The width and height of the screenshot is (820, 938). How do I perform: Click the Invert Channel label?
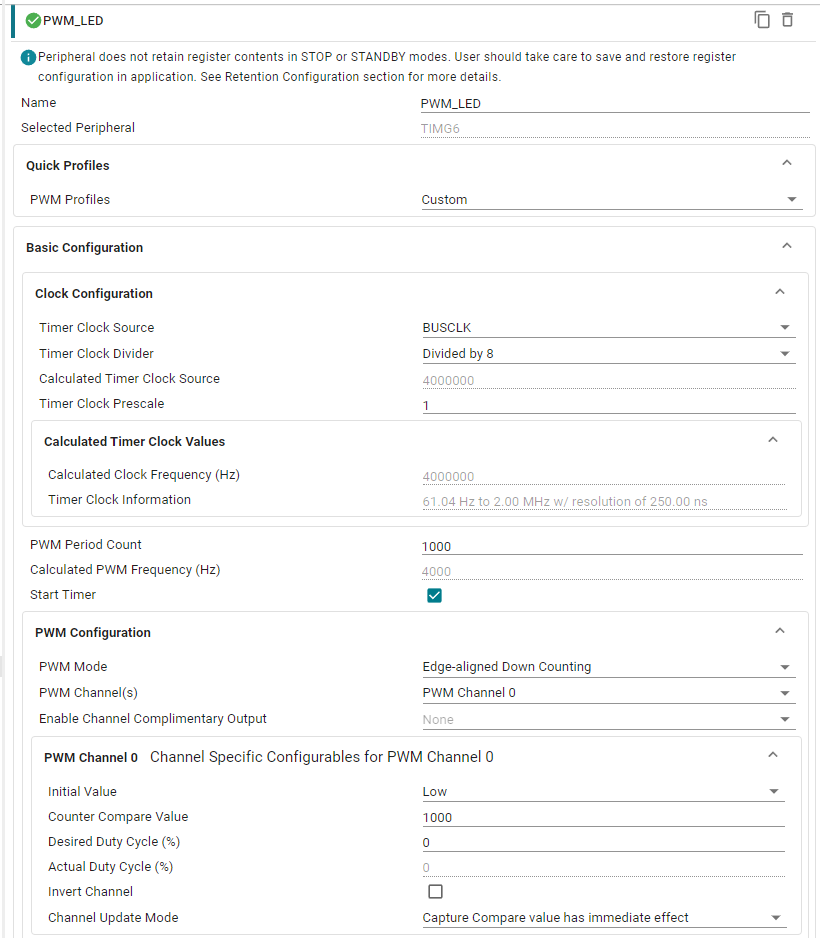90,891
